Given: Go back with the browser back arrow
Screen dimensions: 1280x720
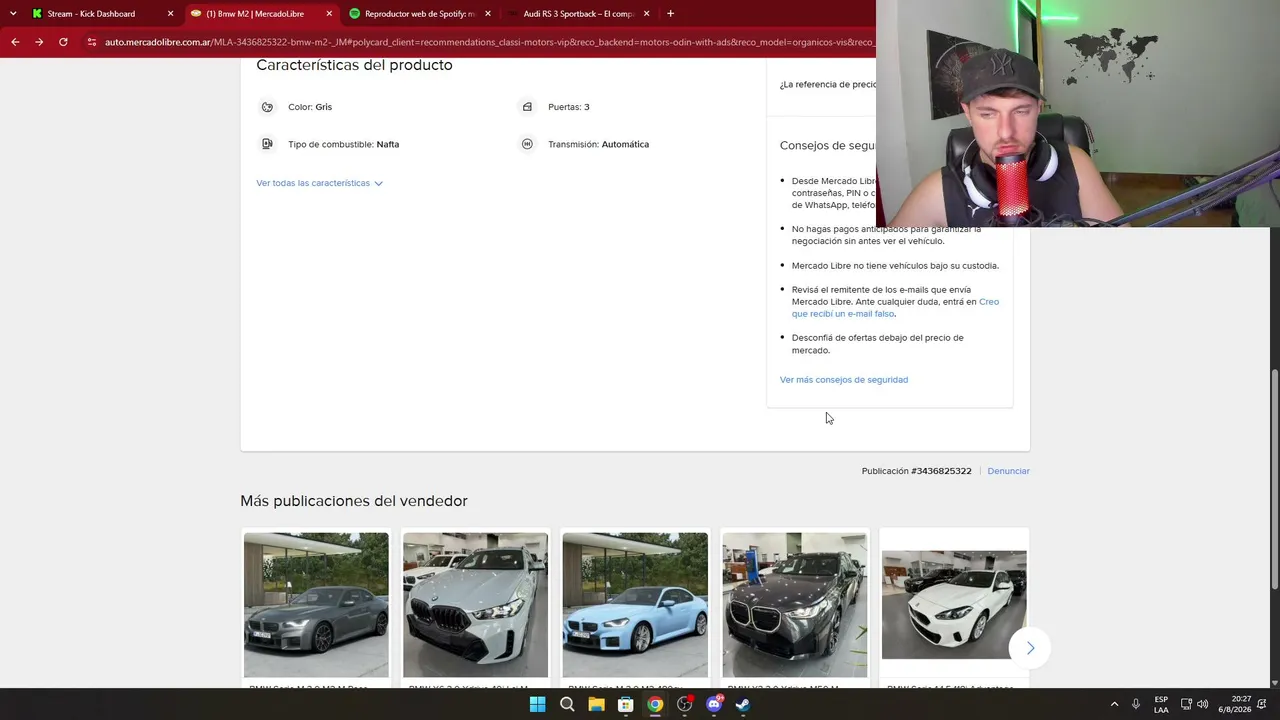Looking at the screenshot, I should pyautogui.click(x=15, y=42).
